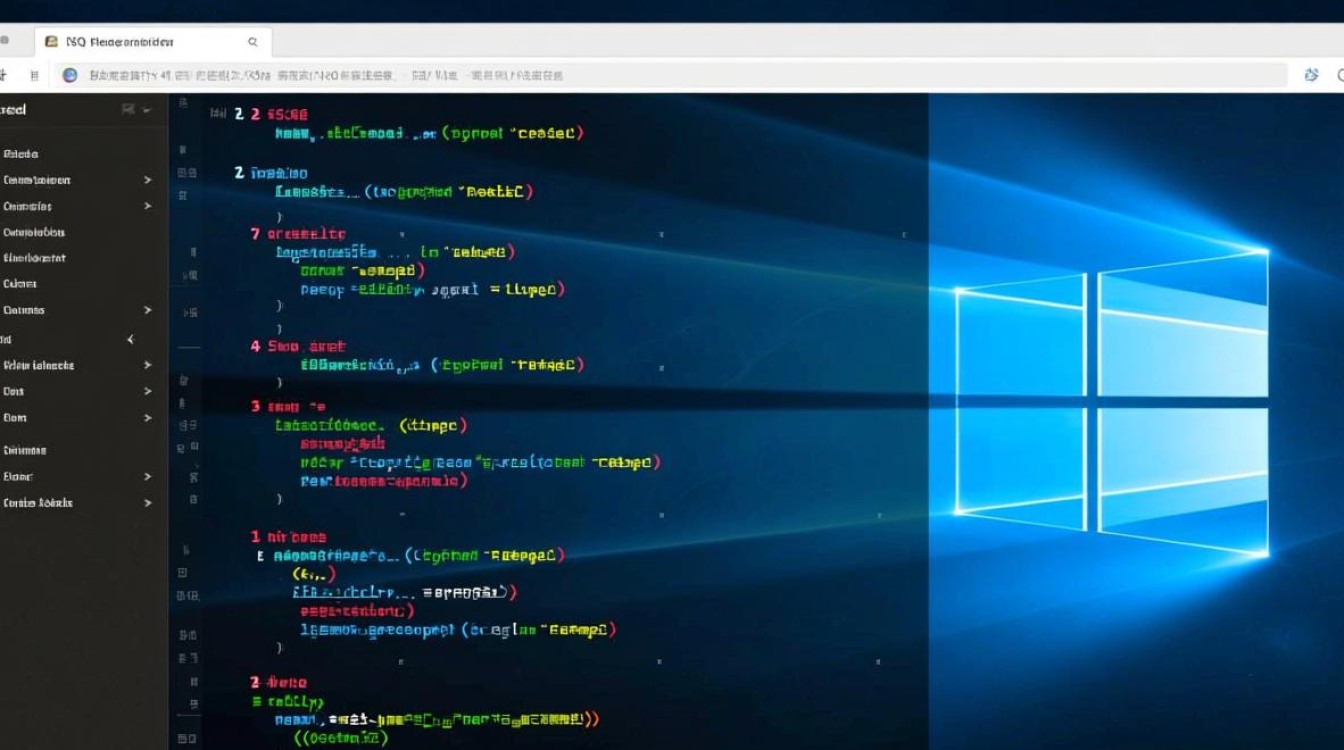Click the search icon on the browser tab
This screenshot has height=750, width=1344.
tap(252, 42)
